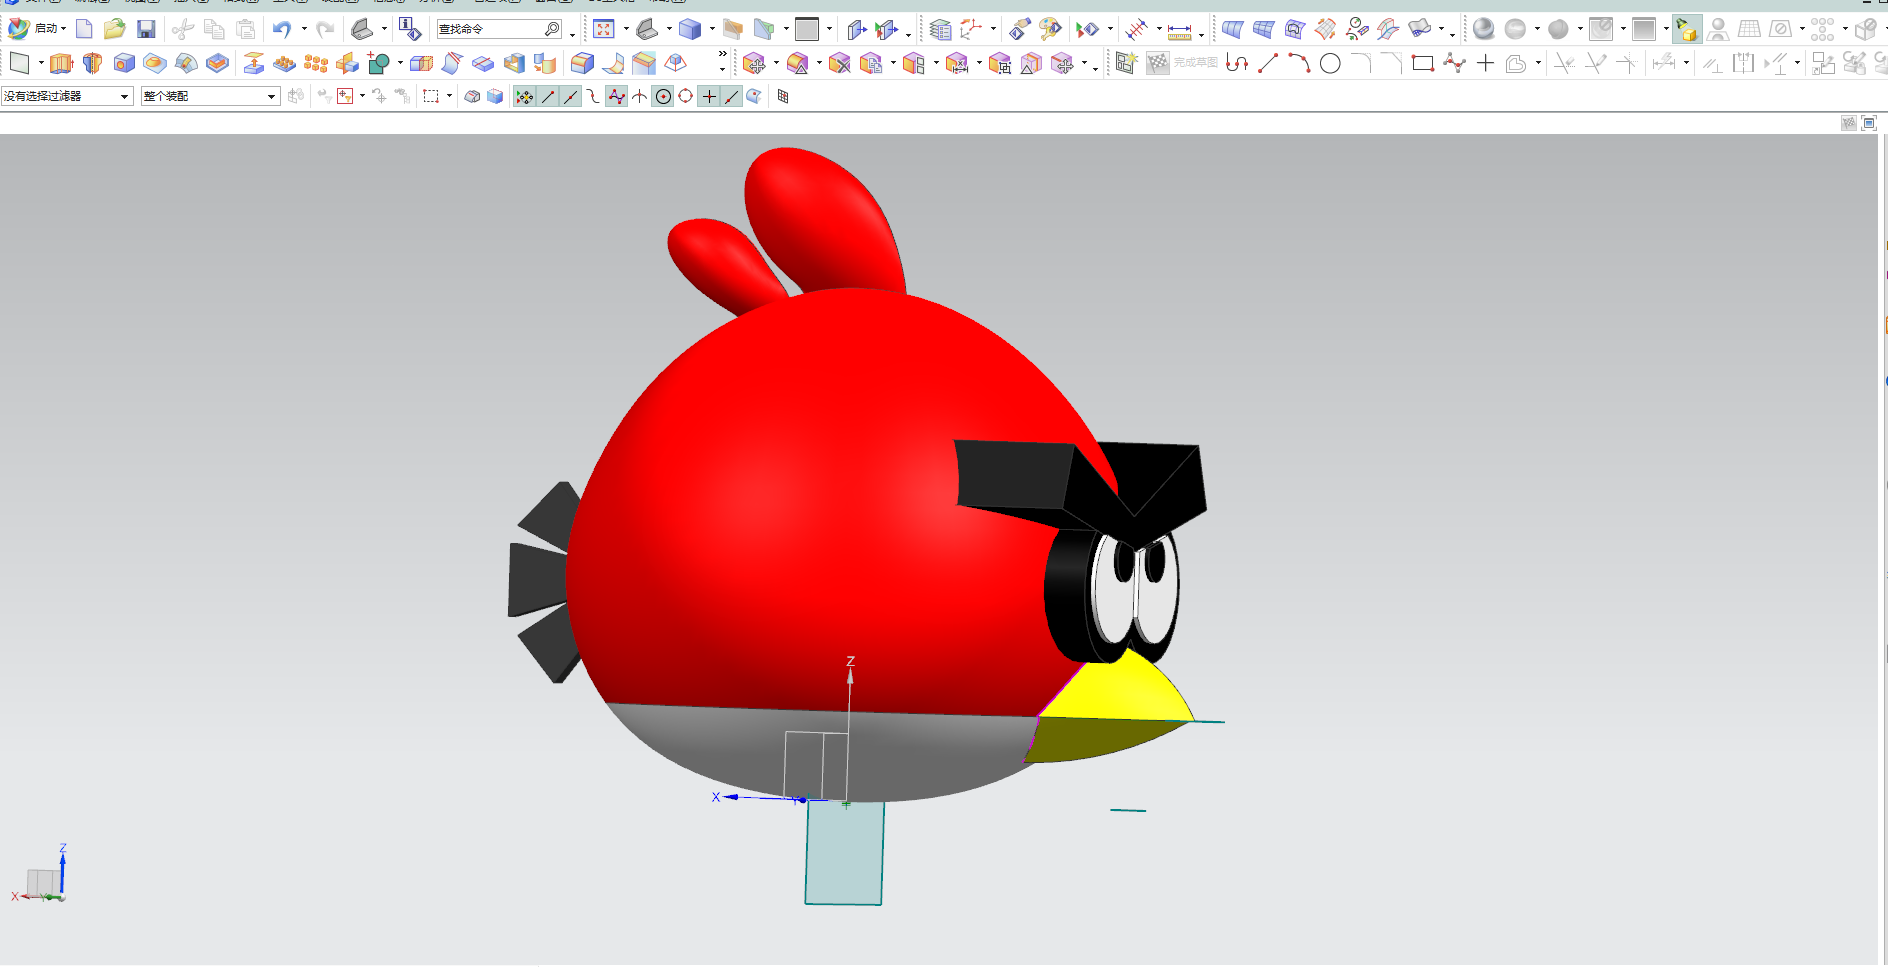Open a file using the folder icon
The width and height of the screenshot is (1888, 967).
115,29
